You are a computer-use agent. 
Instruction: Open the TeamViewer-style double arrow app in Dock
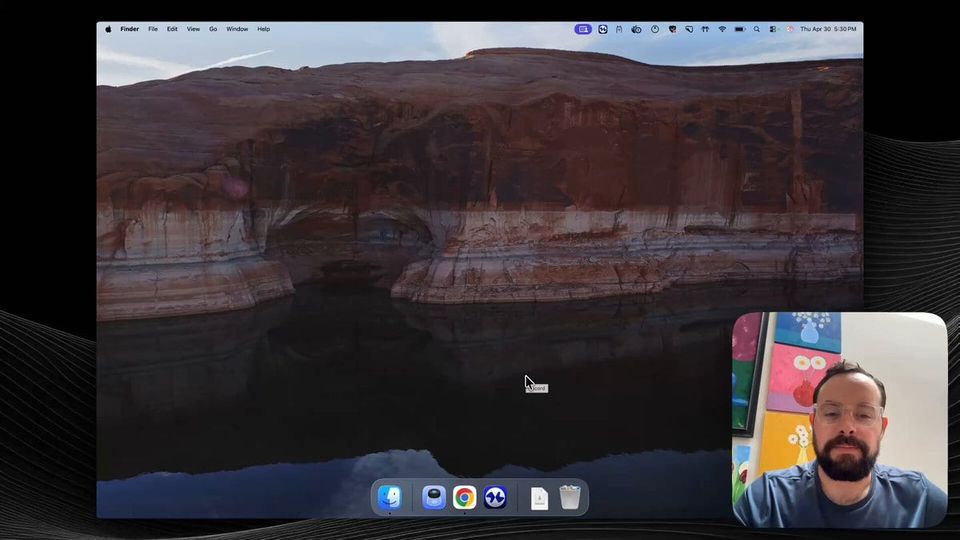pyautogui.click(x=495, y=497)
